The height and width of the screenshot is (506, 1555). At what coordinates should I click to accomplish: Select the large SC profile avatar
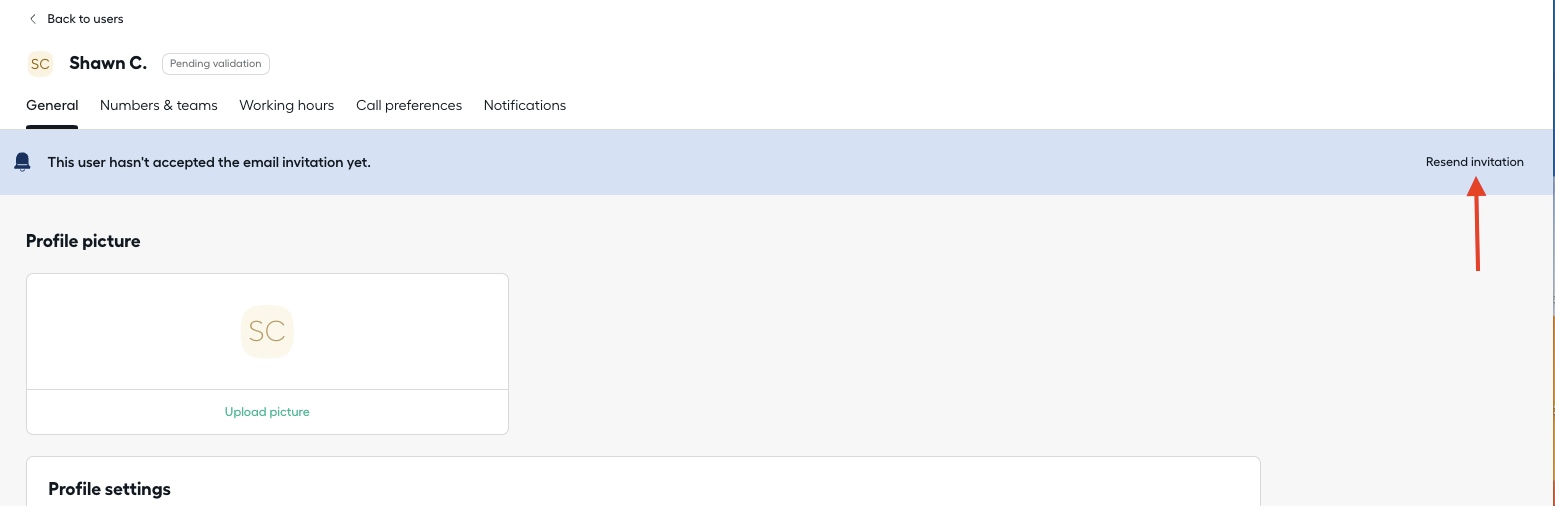point(267,331)
